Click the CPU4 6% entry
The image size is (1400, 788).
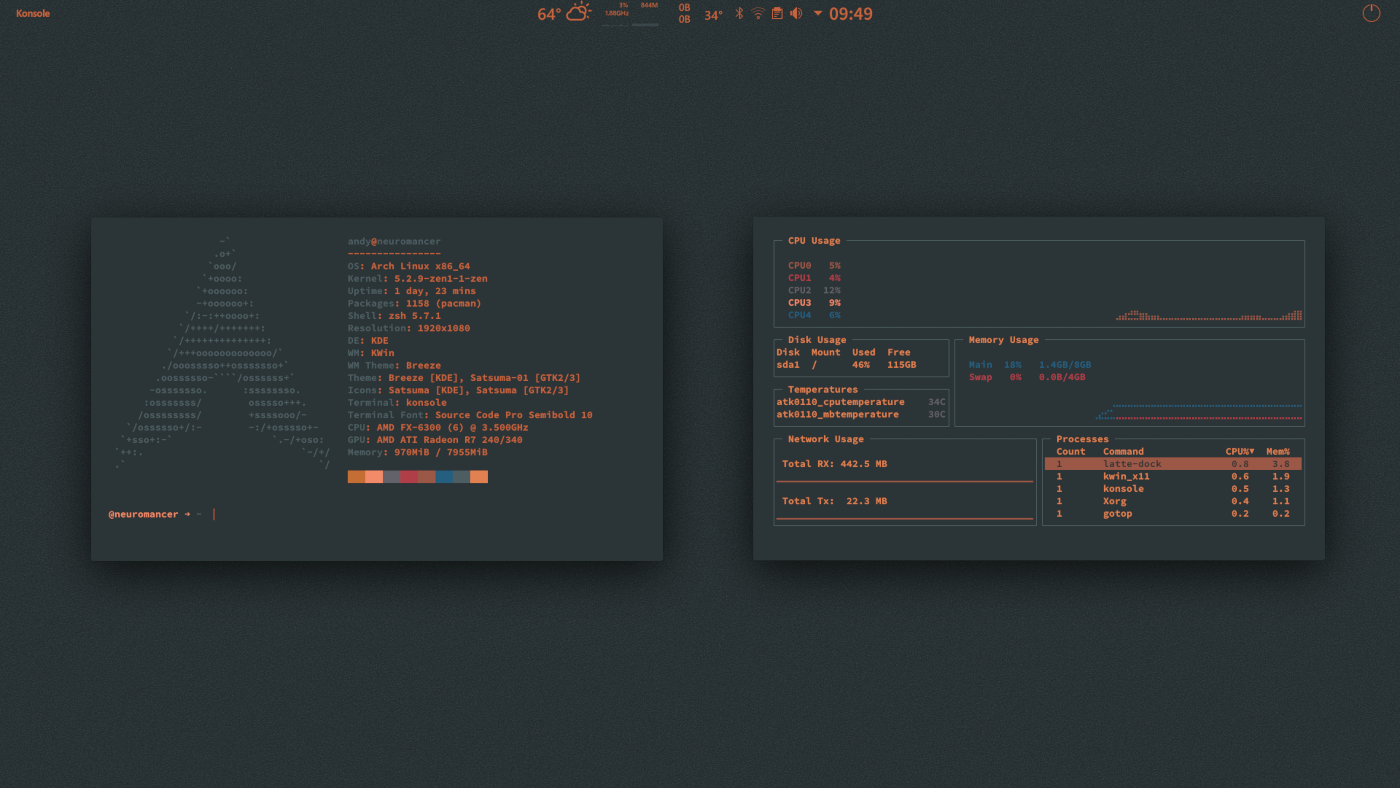[x=814, y=315]
